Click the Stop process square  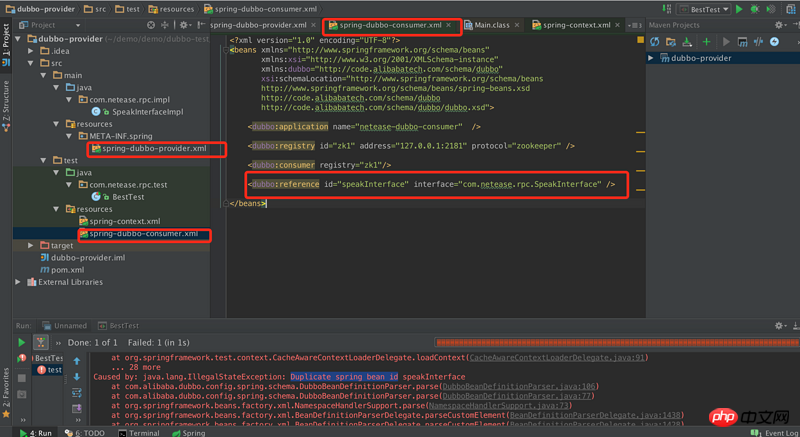click(21, 378)
